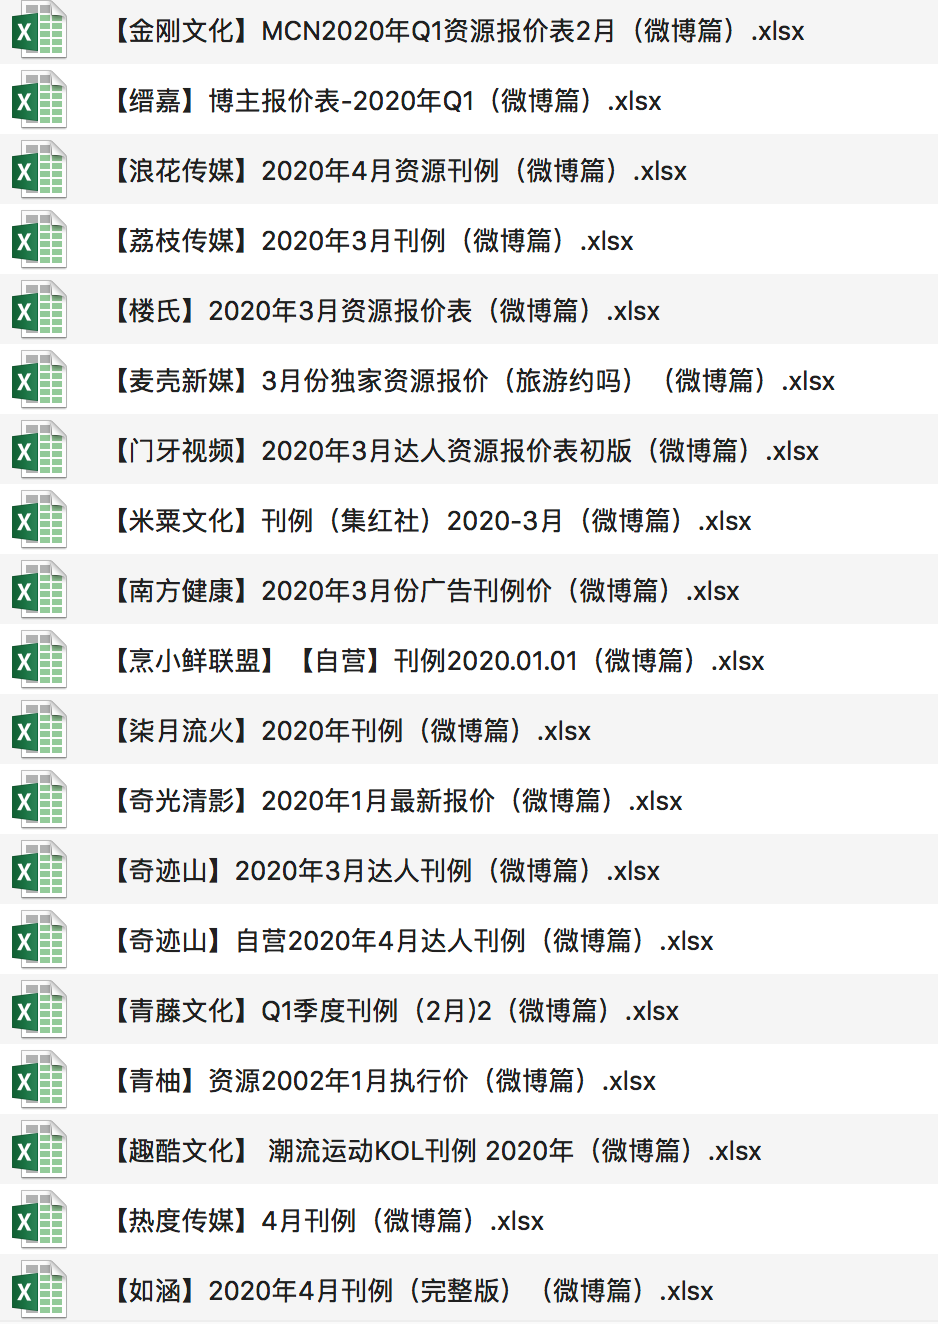Select 趣酷文化 潮流运动KOL刊例 file name
This screenshot has height=1324, width=938.
point(434,1151)
